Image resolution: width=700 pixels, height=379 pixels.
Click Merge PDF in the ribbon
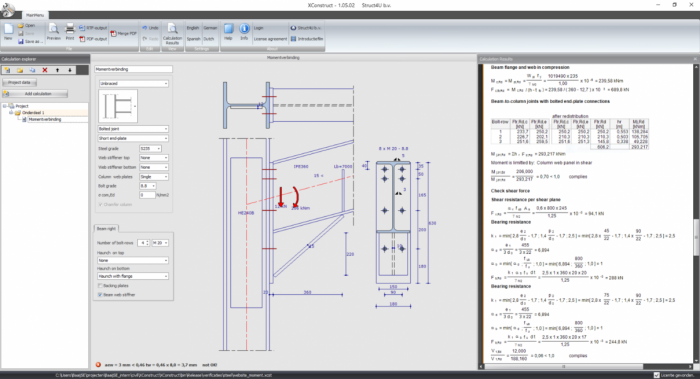pyautogui.click(x=124, y=33)
